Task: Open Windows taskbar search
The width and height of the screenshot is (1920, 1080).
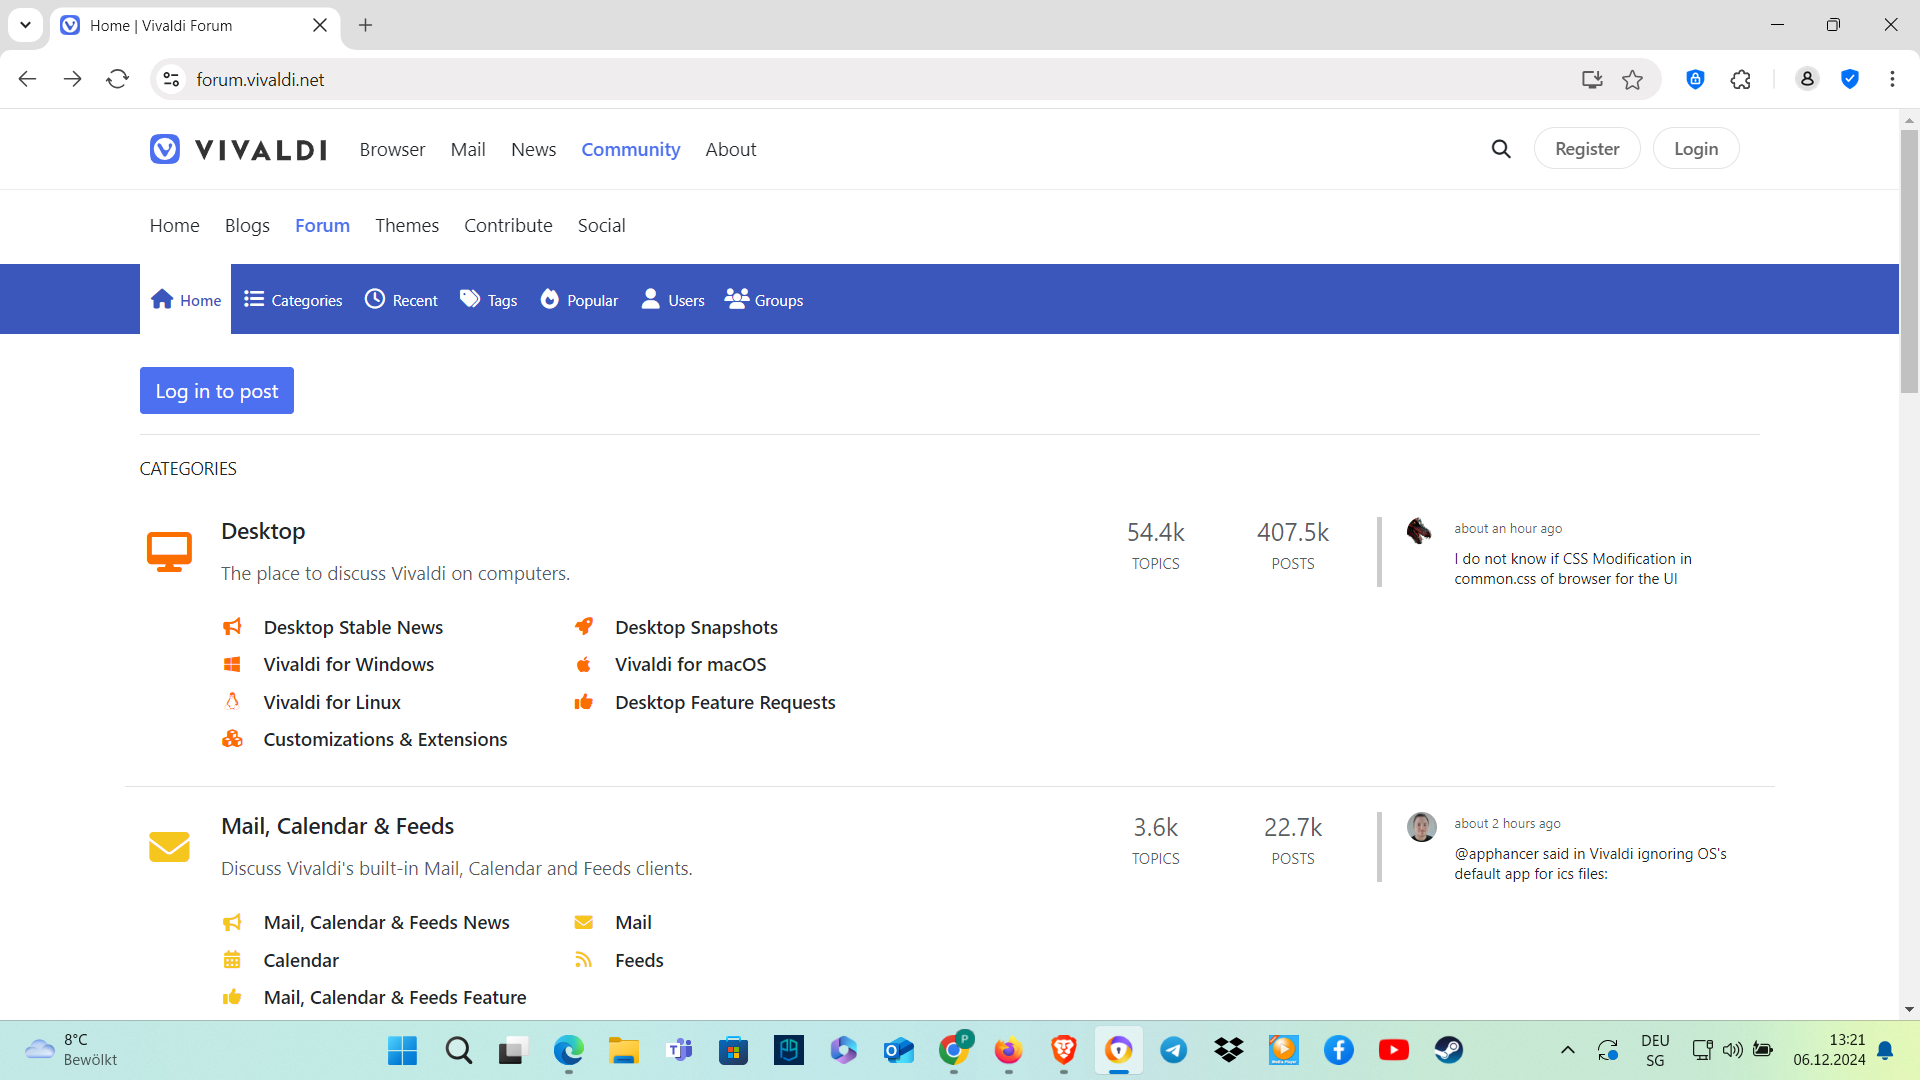Action: coord(458,1050)
